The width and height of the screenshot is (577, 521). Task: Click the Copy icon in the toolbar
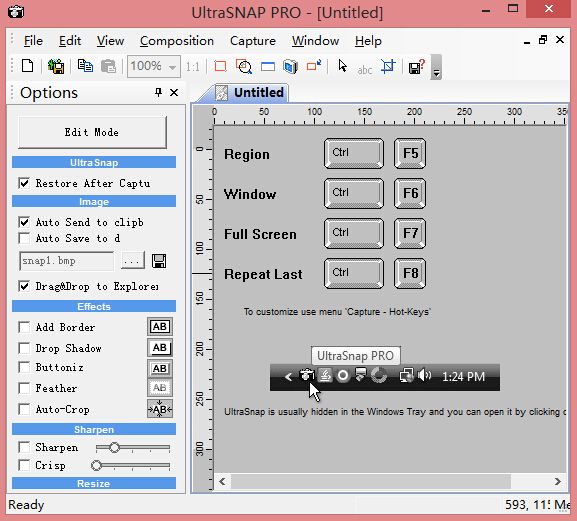point(85,66)
